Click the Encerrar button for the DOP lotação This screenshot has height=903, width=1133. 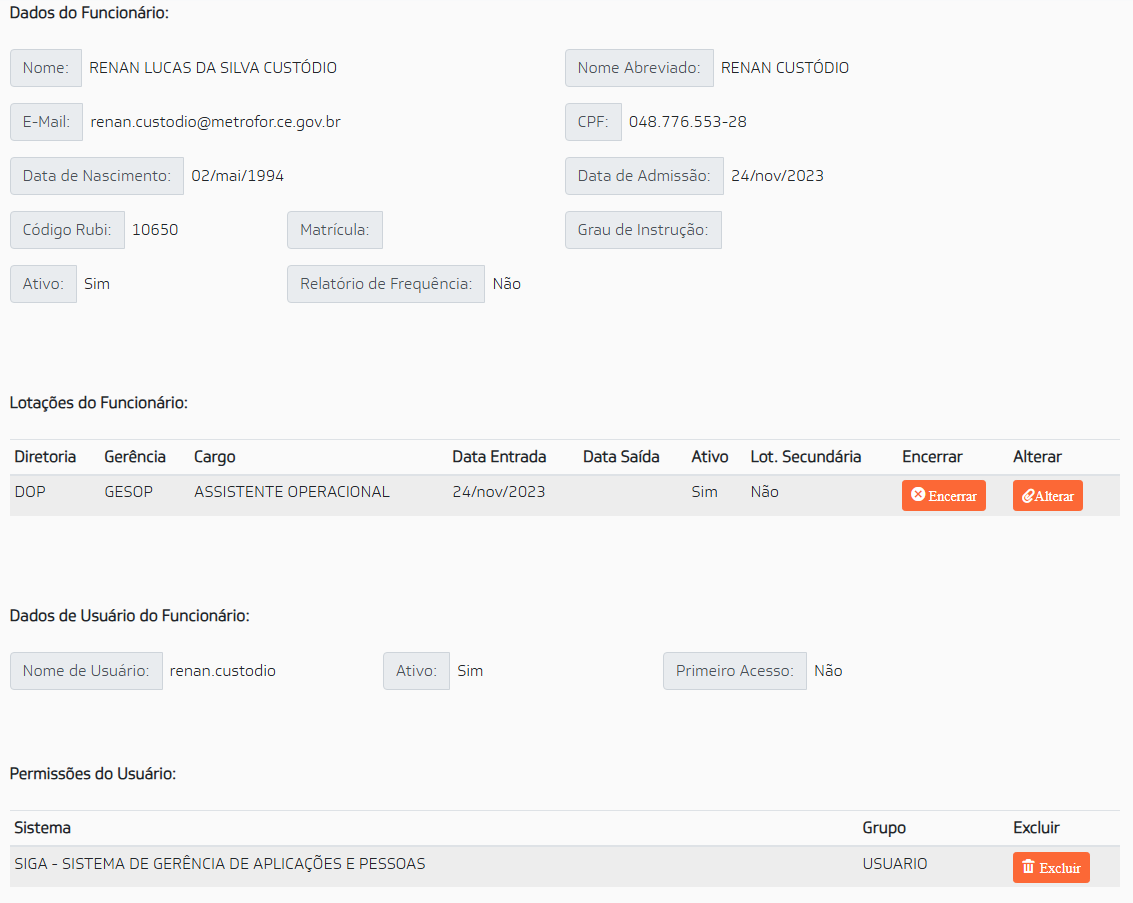pos(943,496)
